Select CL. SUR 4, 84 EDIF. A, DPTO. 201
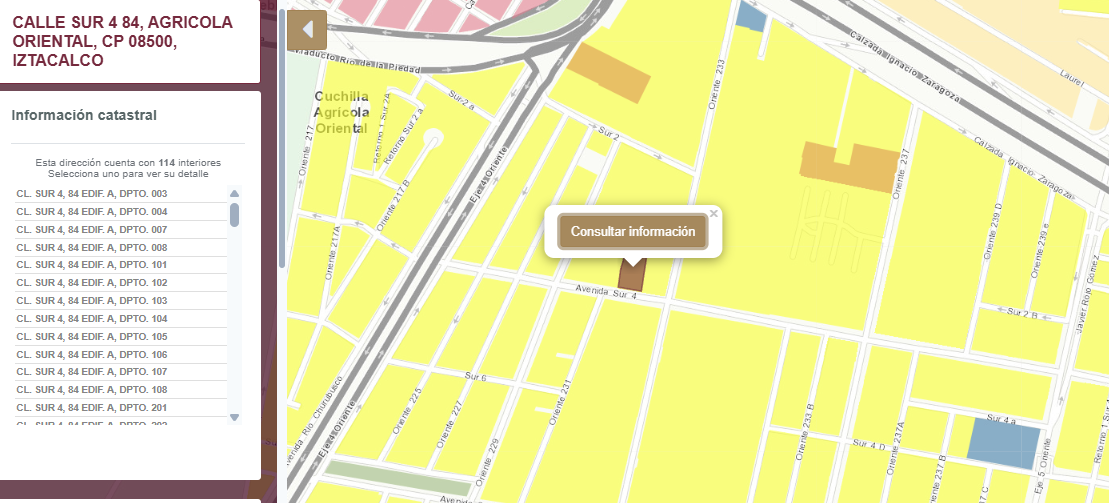1109x503 pixels. click(x=120, y=407)
